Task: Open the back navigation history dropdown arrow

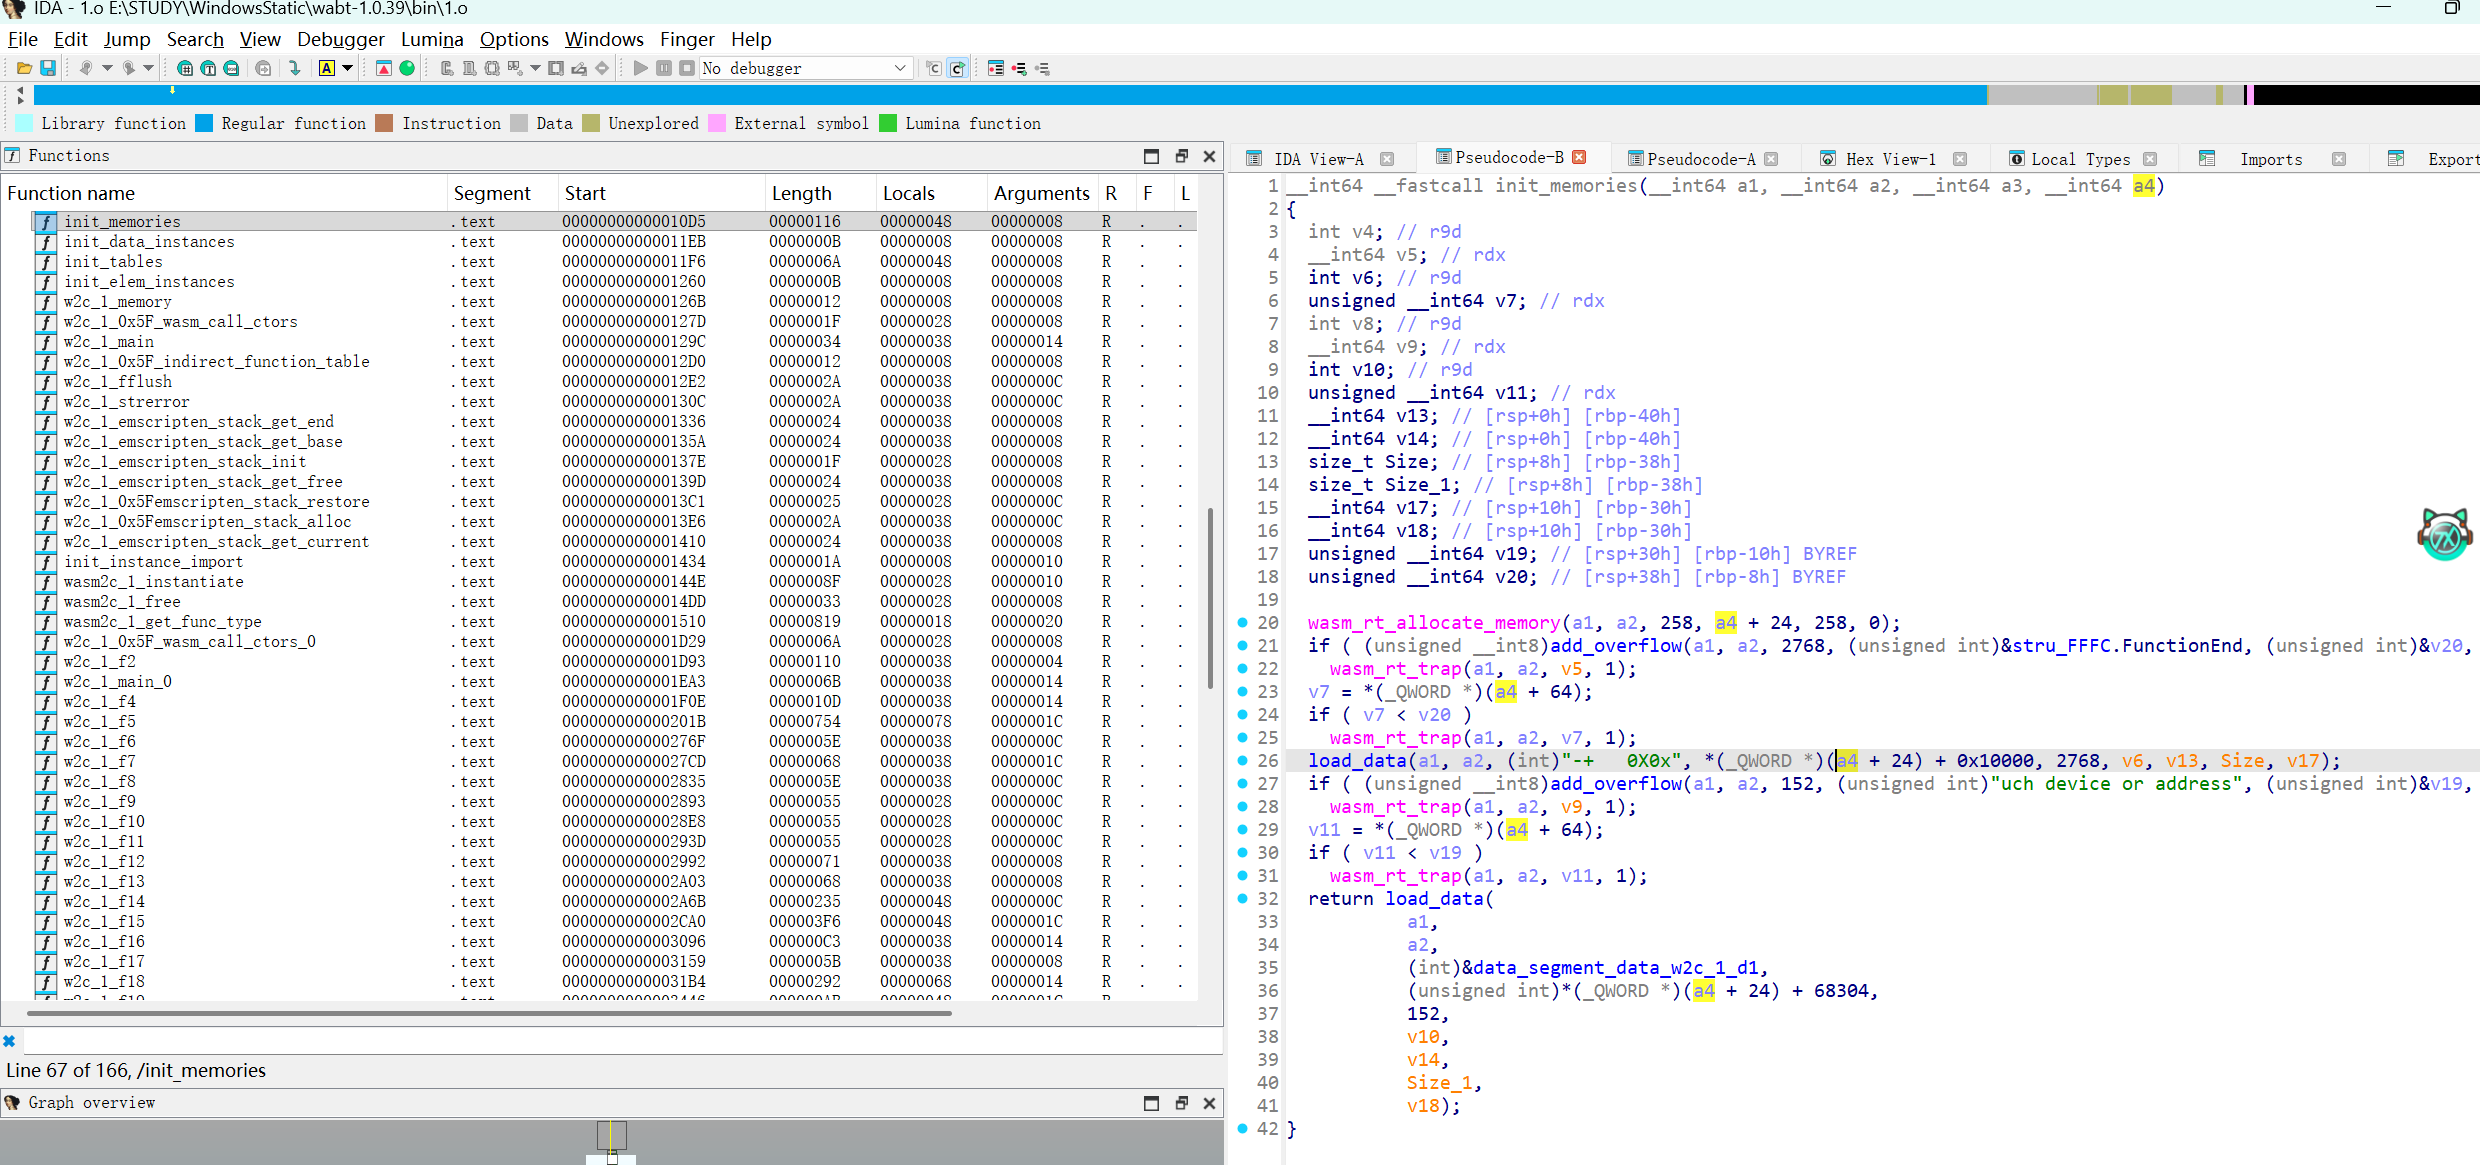Action: pos(106,68)
